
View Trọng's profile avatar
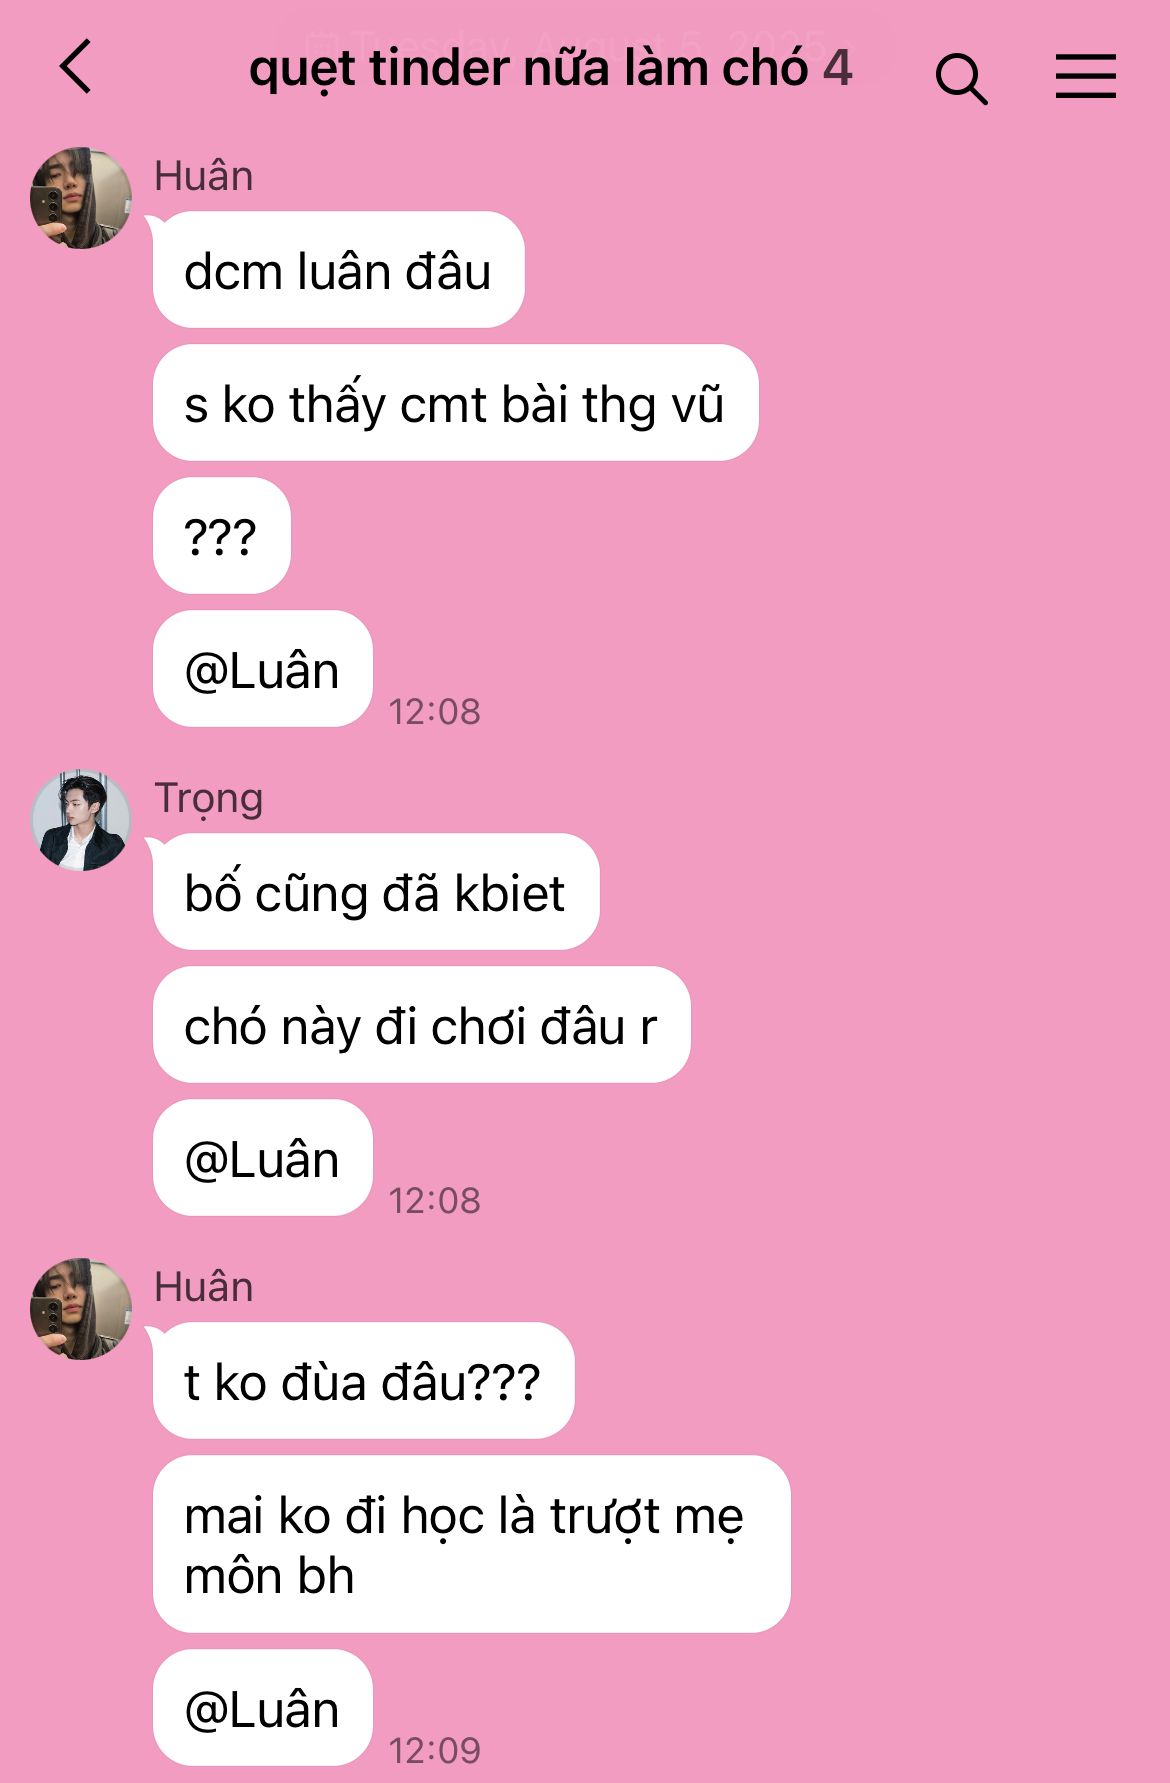81,820
